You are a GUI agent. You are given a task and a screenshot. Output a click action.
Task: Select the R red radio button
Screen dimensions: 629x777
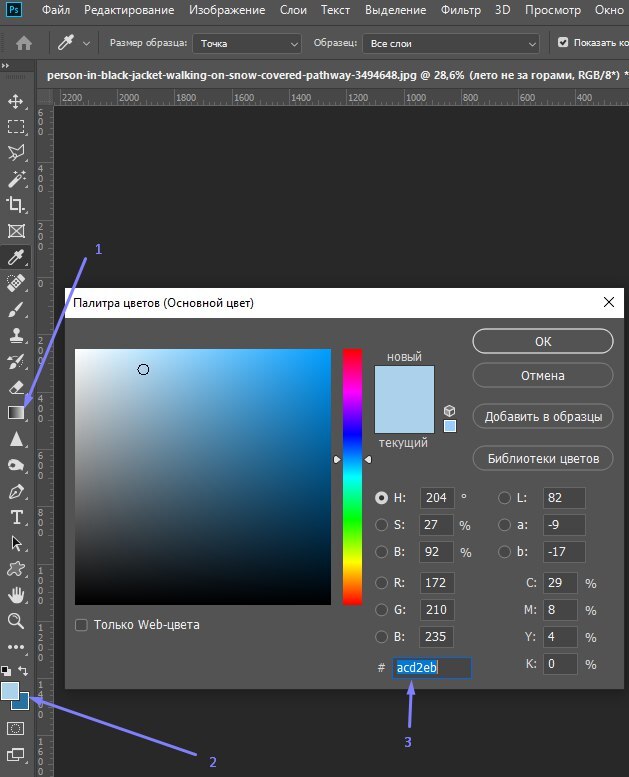point(381,583)
